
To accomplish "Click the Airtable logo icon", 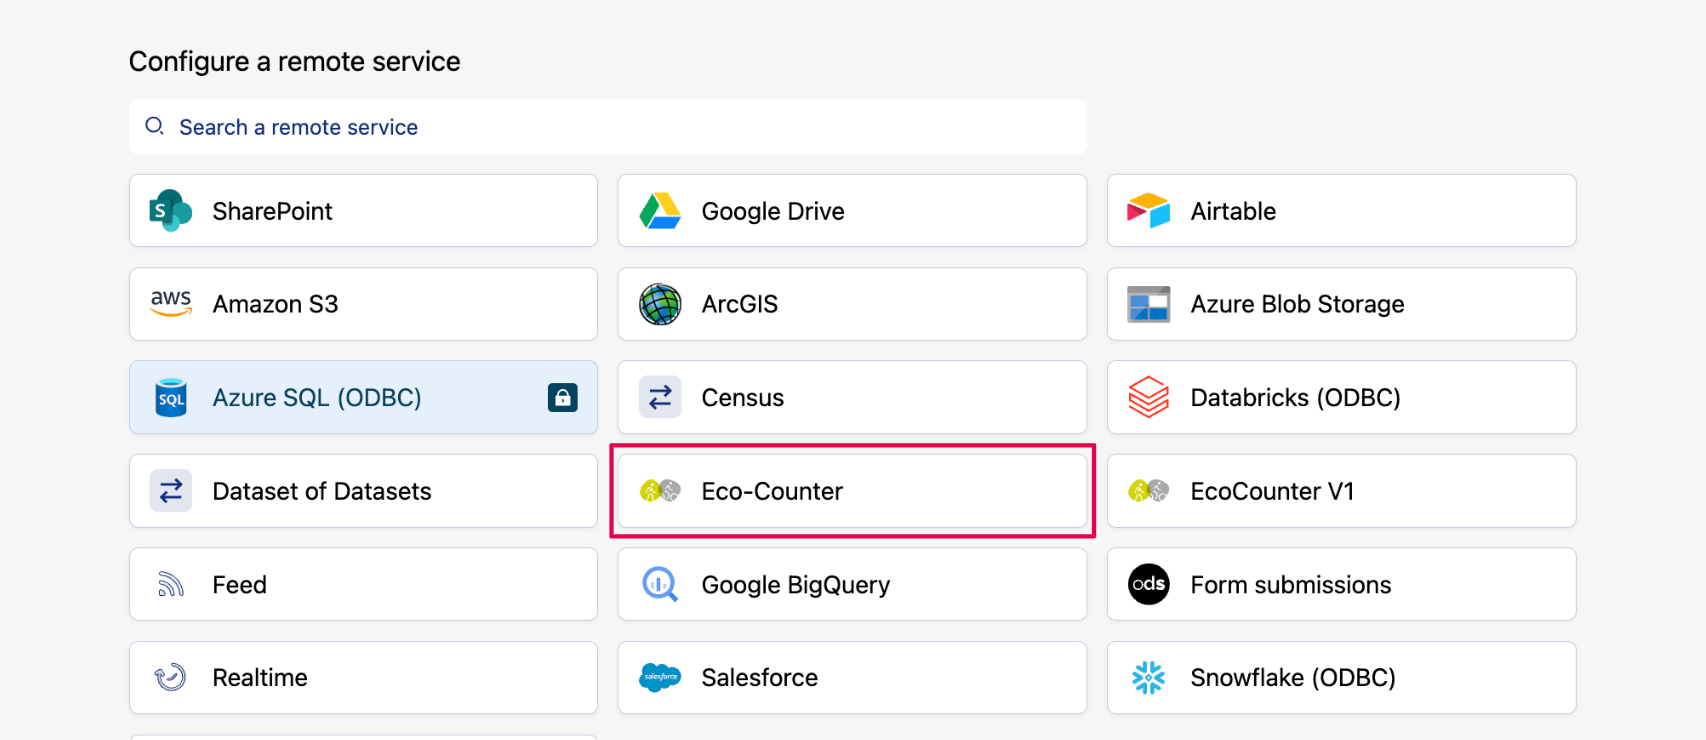I will [x=1149, y=211].
